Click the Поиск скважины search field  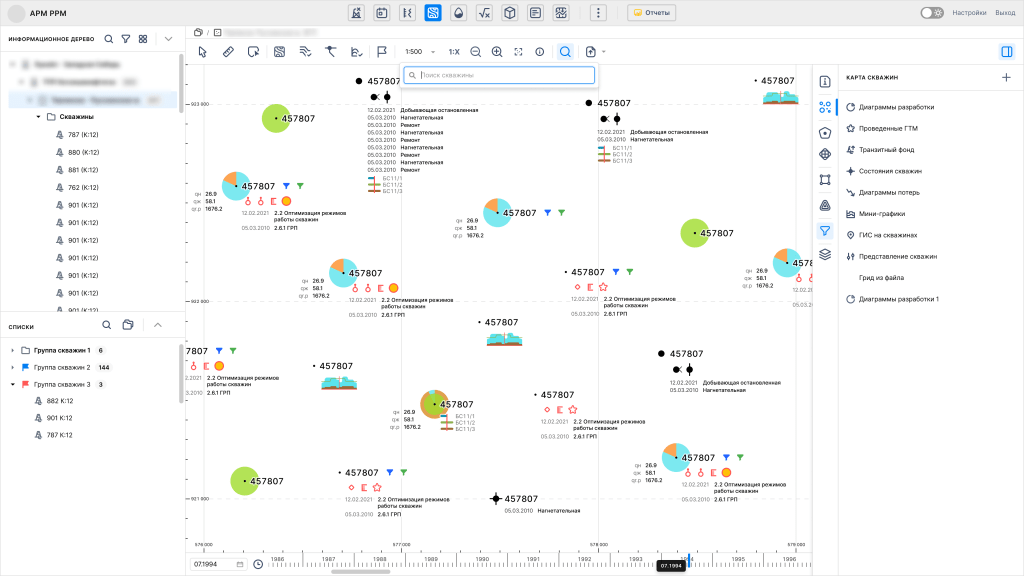503,75
